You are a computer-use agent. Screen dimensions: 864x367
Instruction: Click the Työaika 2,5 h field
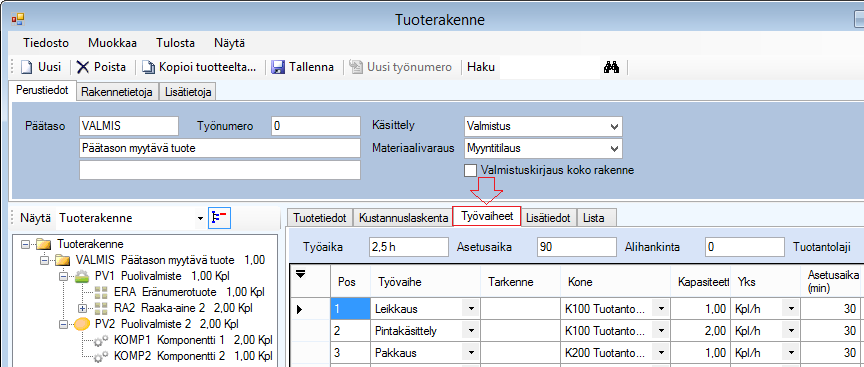409,247
